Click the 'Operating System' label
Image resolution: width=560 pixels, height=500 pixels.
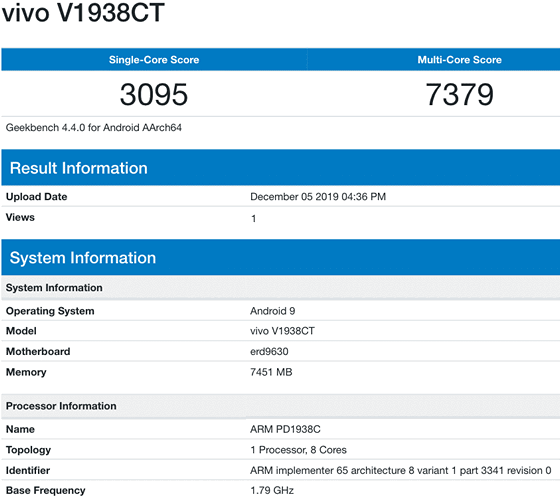[x=50, y=311]
